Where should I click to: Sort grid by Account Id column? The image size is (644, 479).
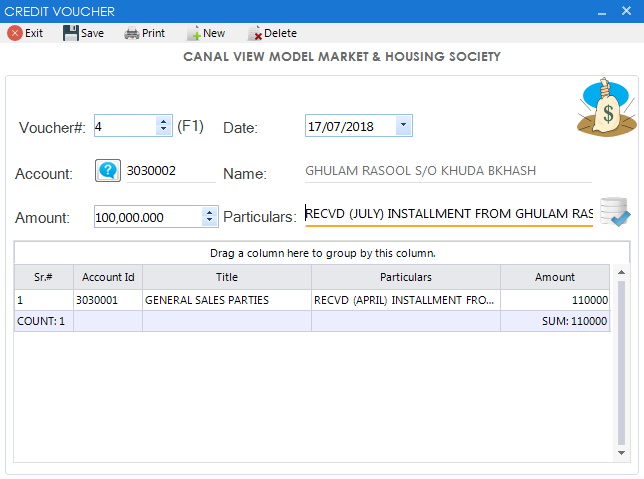pos(108,277)
